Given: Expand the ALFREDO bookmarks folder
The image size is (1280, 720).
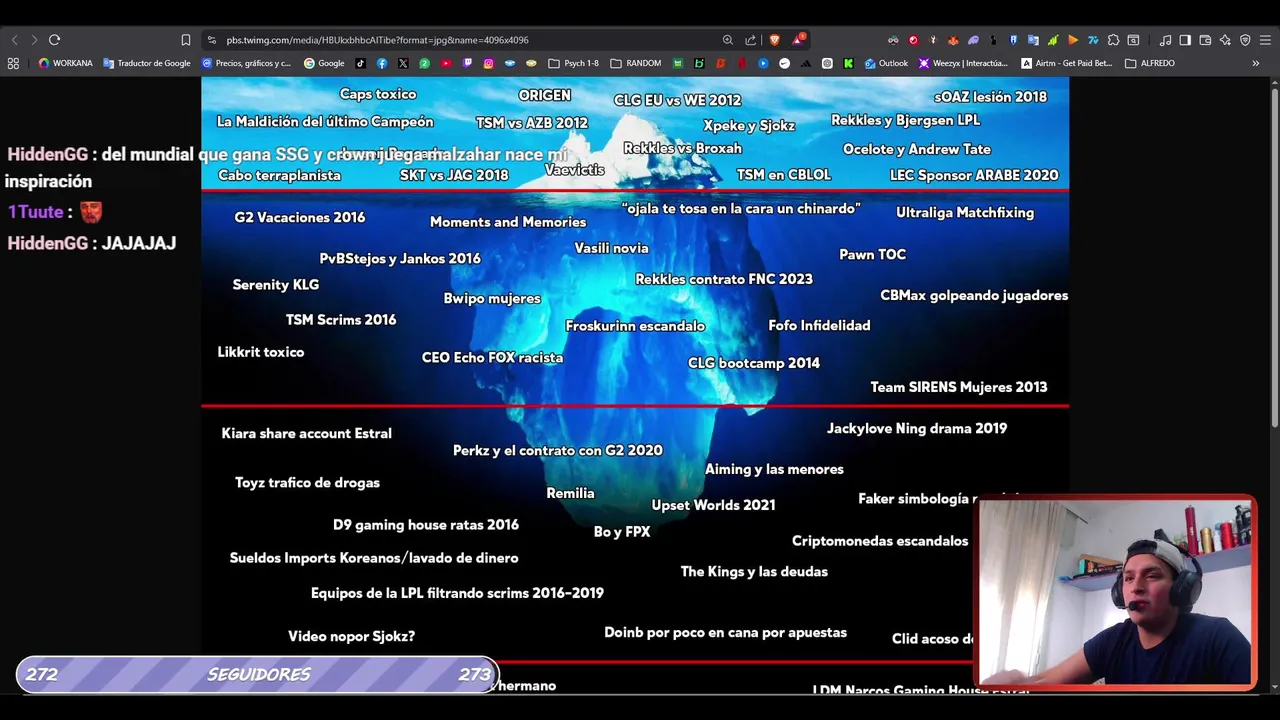Looking at the screenshot, I should coord(1150,63).
